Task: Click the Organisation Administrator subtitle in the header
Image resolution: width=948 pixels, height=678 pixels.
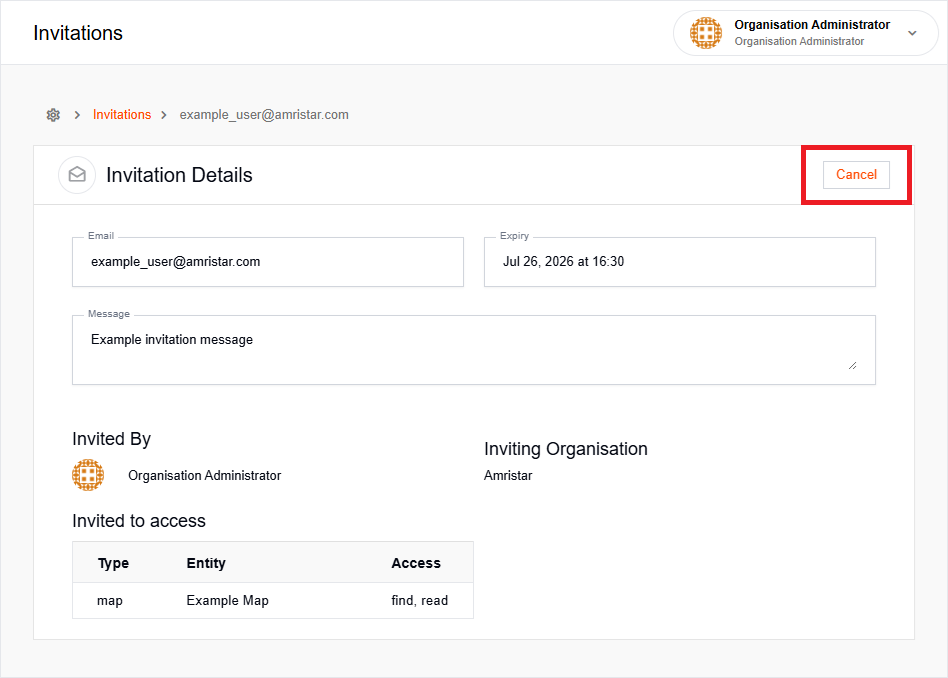Action: click(799, 41)
